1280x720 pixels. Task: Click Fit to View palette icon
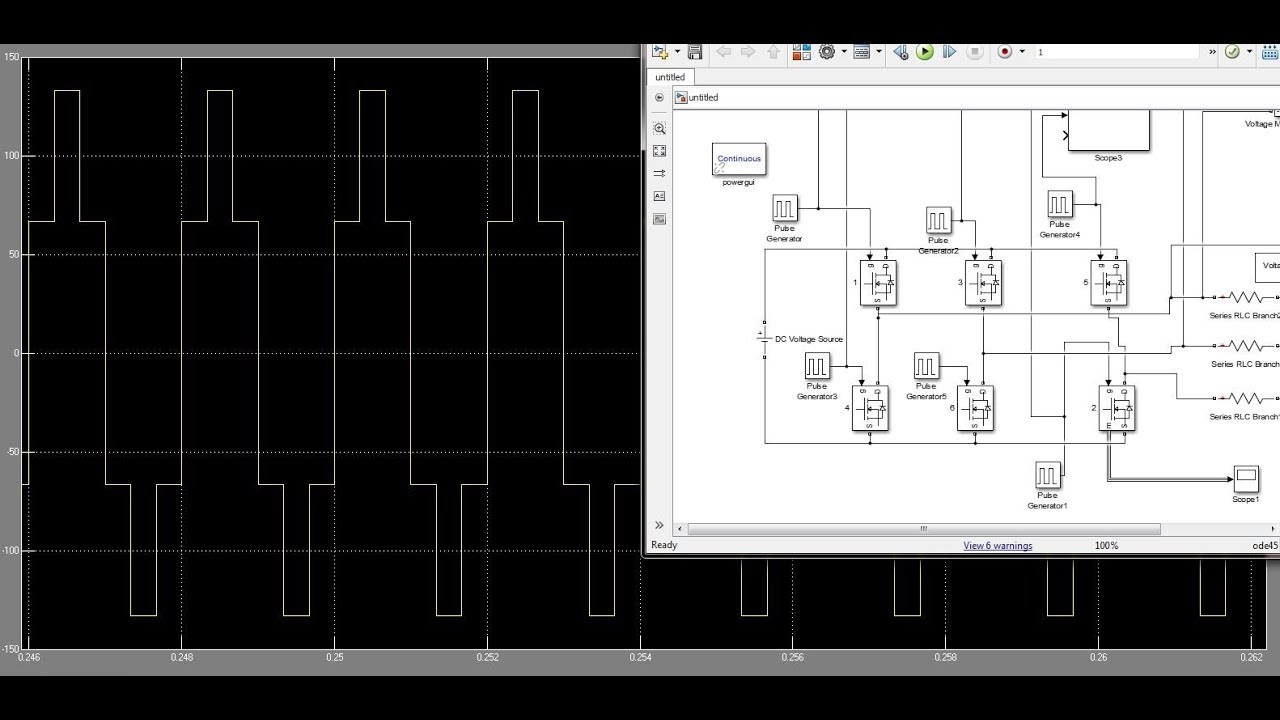click(x=659, y=151)
